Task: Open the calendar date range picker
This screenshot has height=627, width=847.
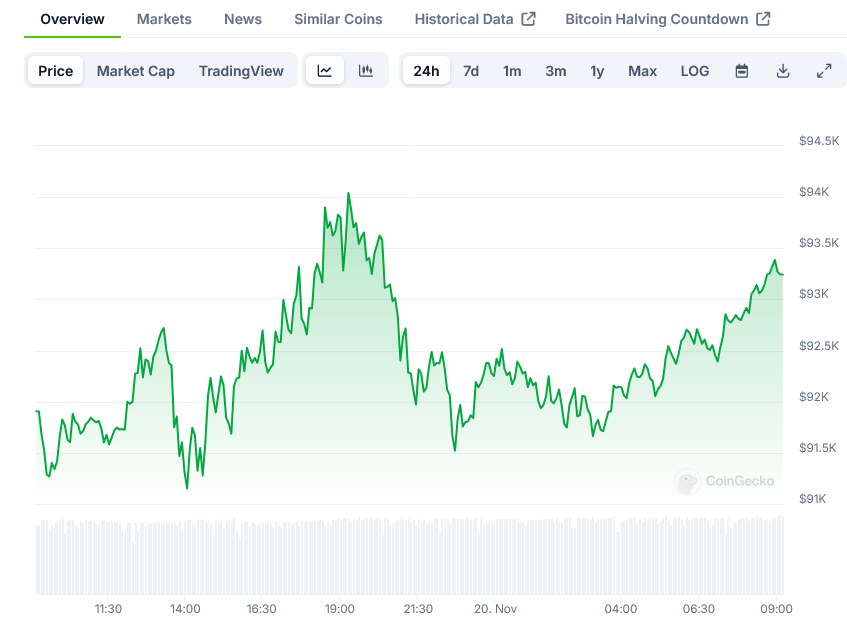Action: [742, 71]
